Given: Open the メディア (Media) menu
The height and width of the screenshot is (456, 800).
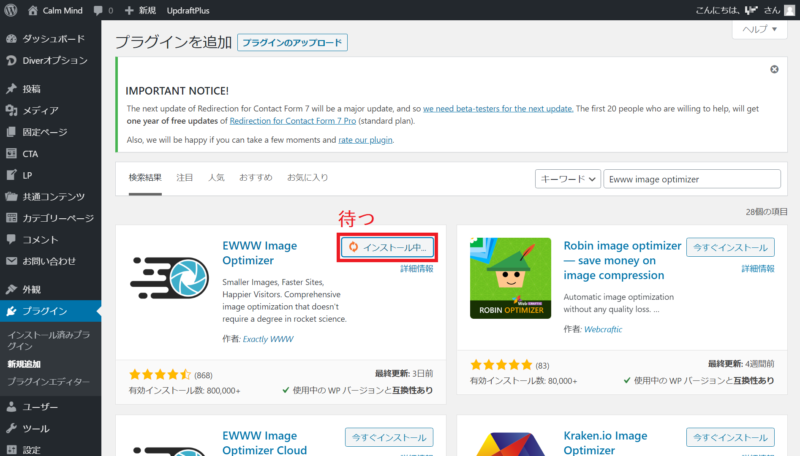Looking at the screenshot, I should [x=51, y=110].
